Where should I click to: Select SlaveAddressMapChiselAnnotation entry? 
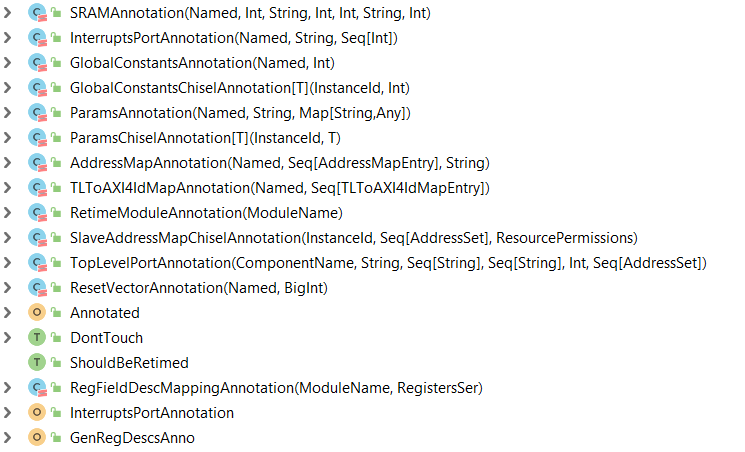[x=353, y=238]
